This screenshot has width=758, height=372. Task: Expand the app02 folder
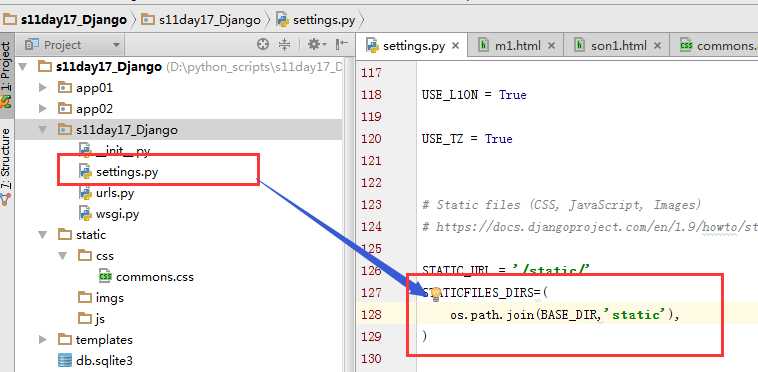(43, 109)
